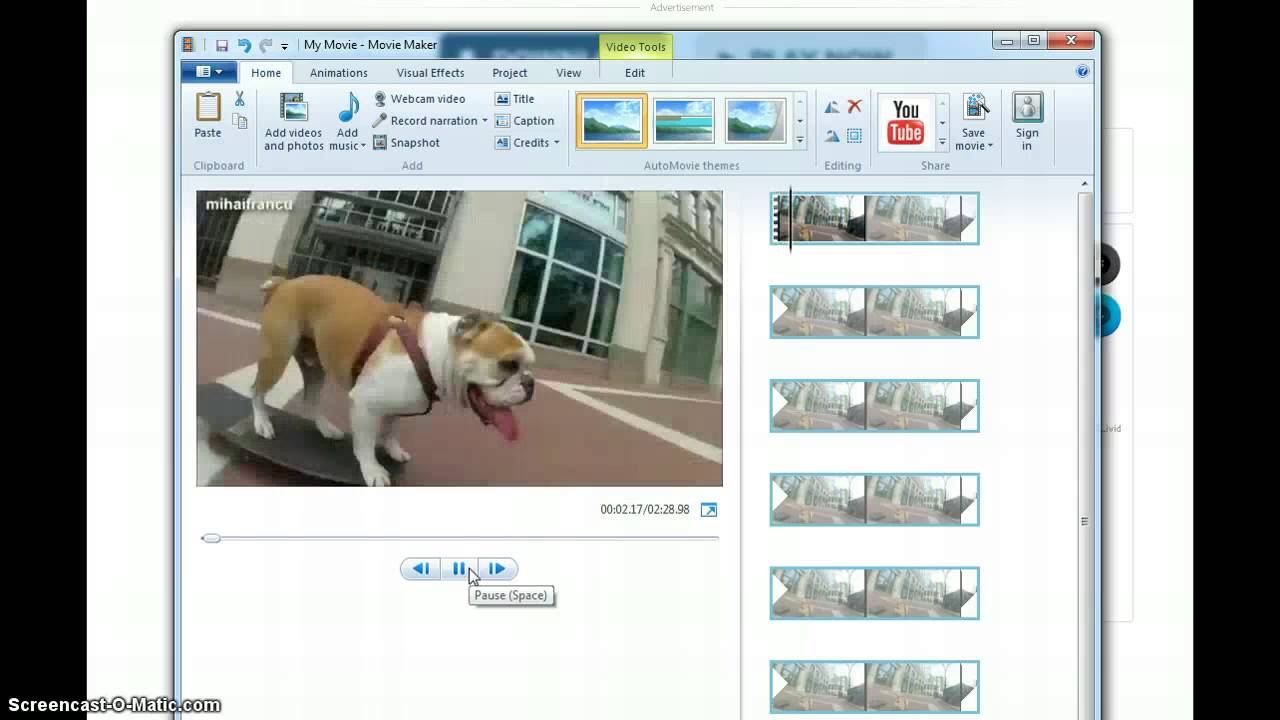Preview the movie in full screen
Viewport: 1280px width, 720px height.
(x=709, y=510)
